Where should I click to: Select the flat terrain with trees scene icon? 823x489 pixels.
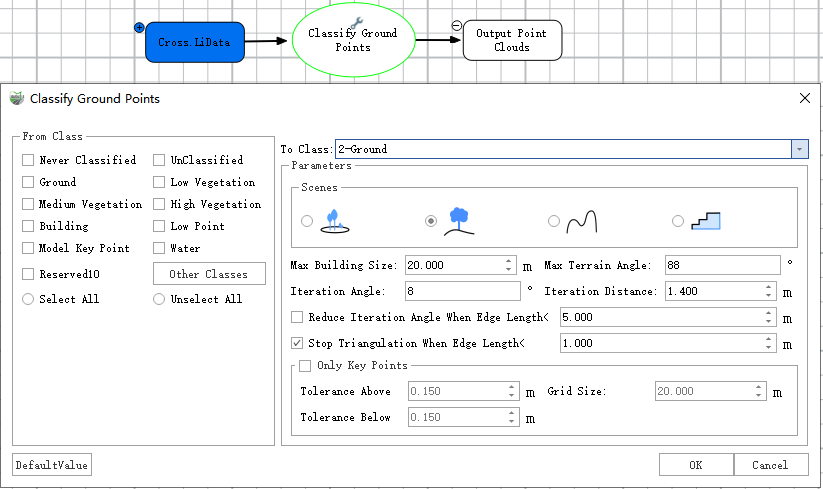335,221
